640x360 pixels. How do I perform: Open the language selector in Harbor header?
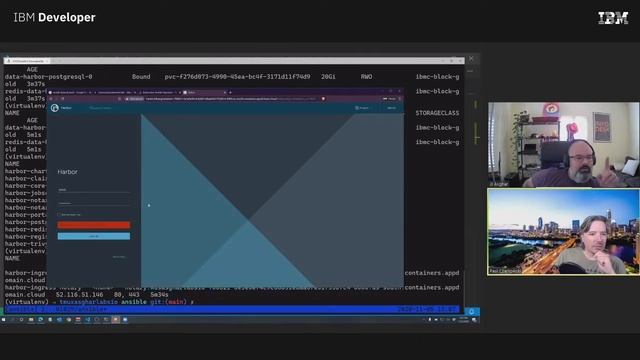point(362,108)
